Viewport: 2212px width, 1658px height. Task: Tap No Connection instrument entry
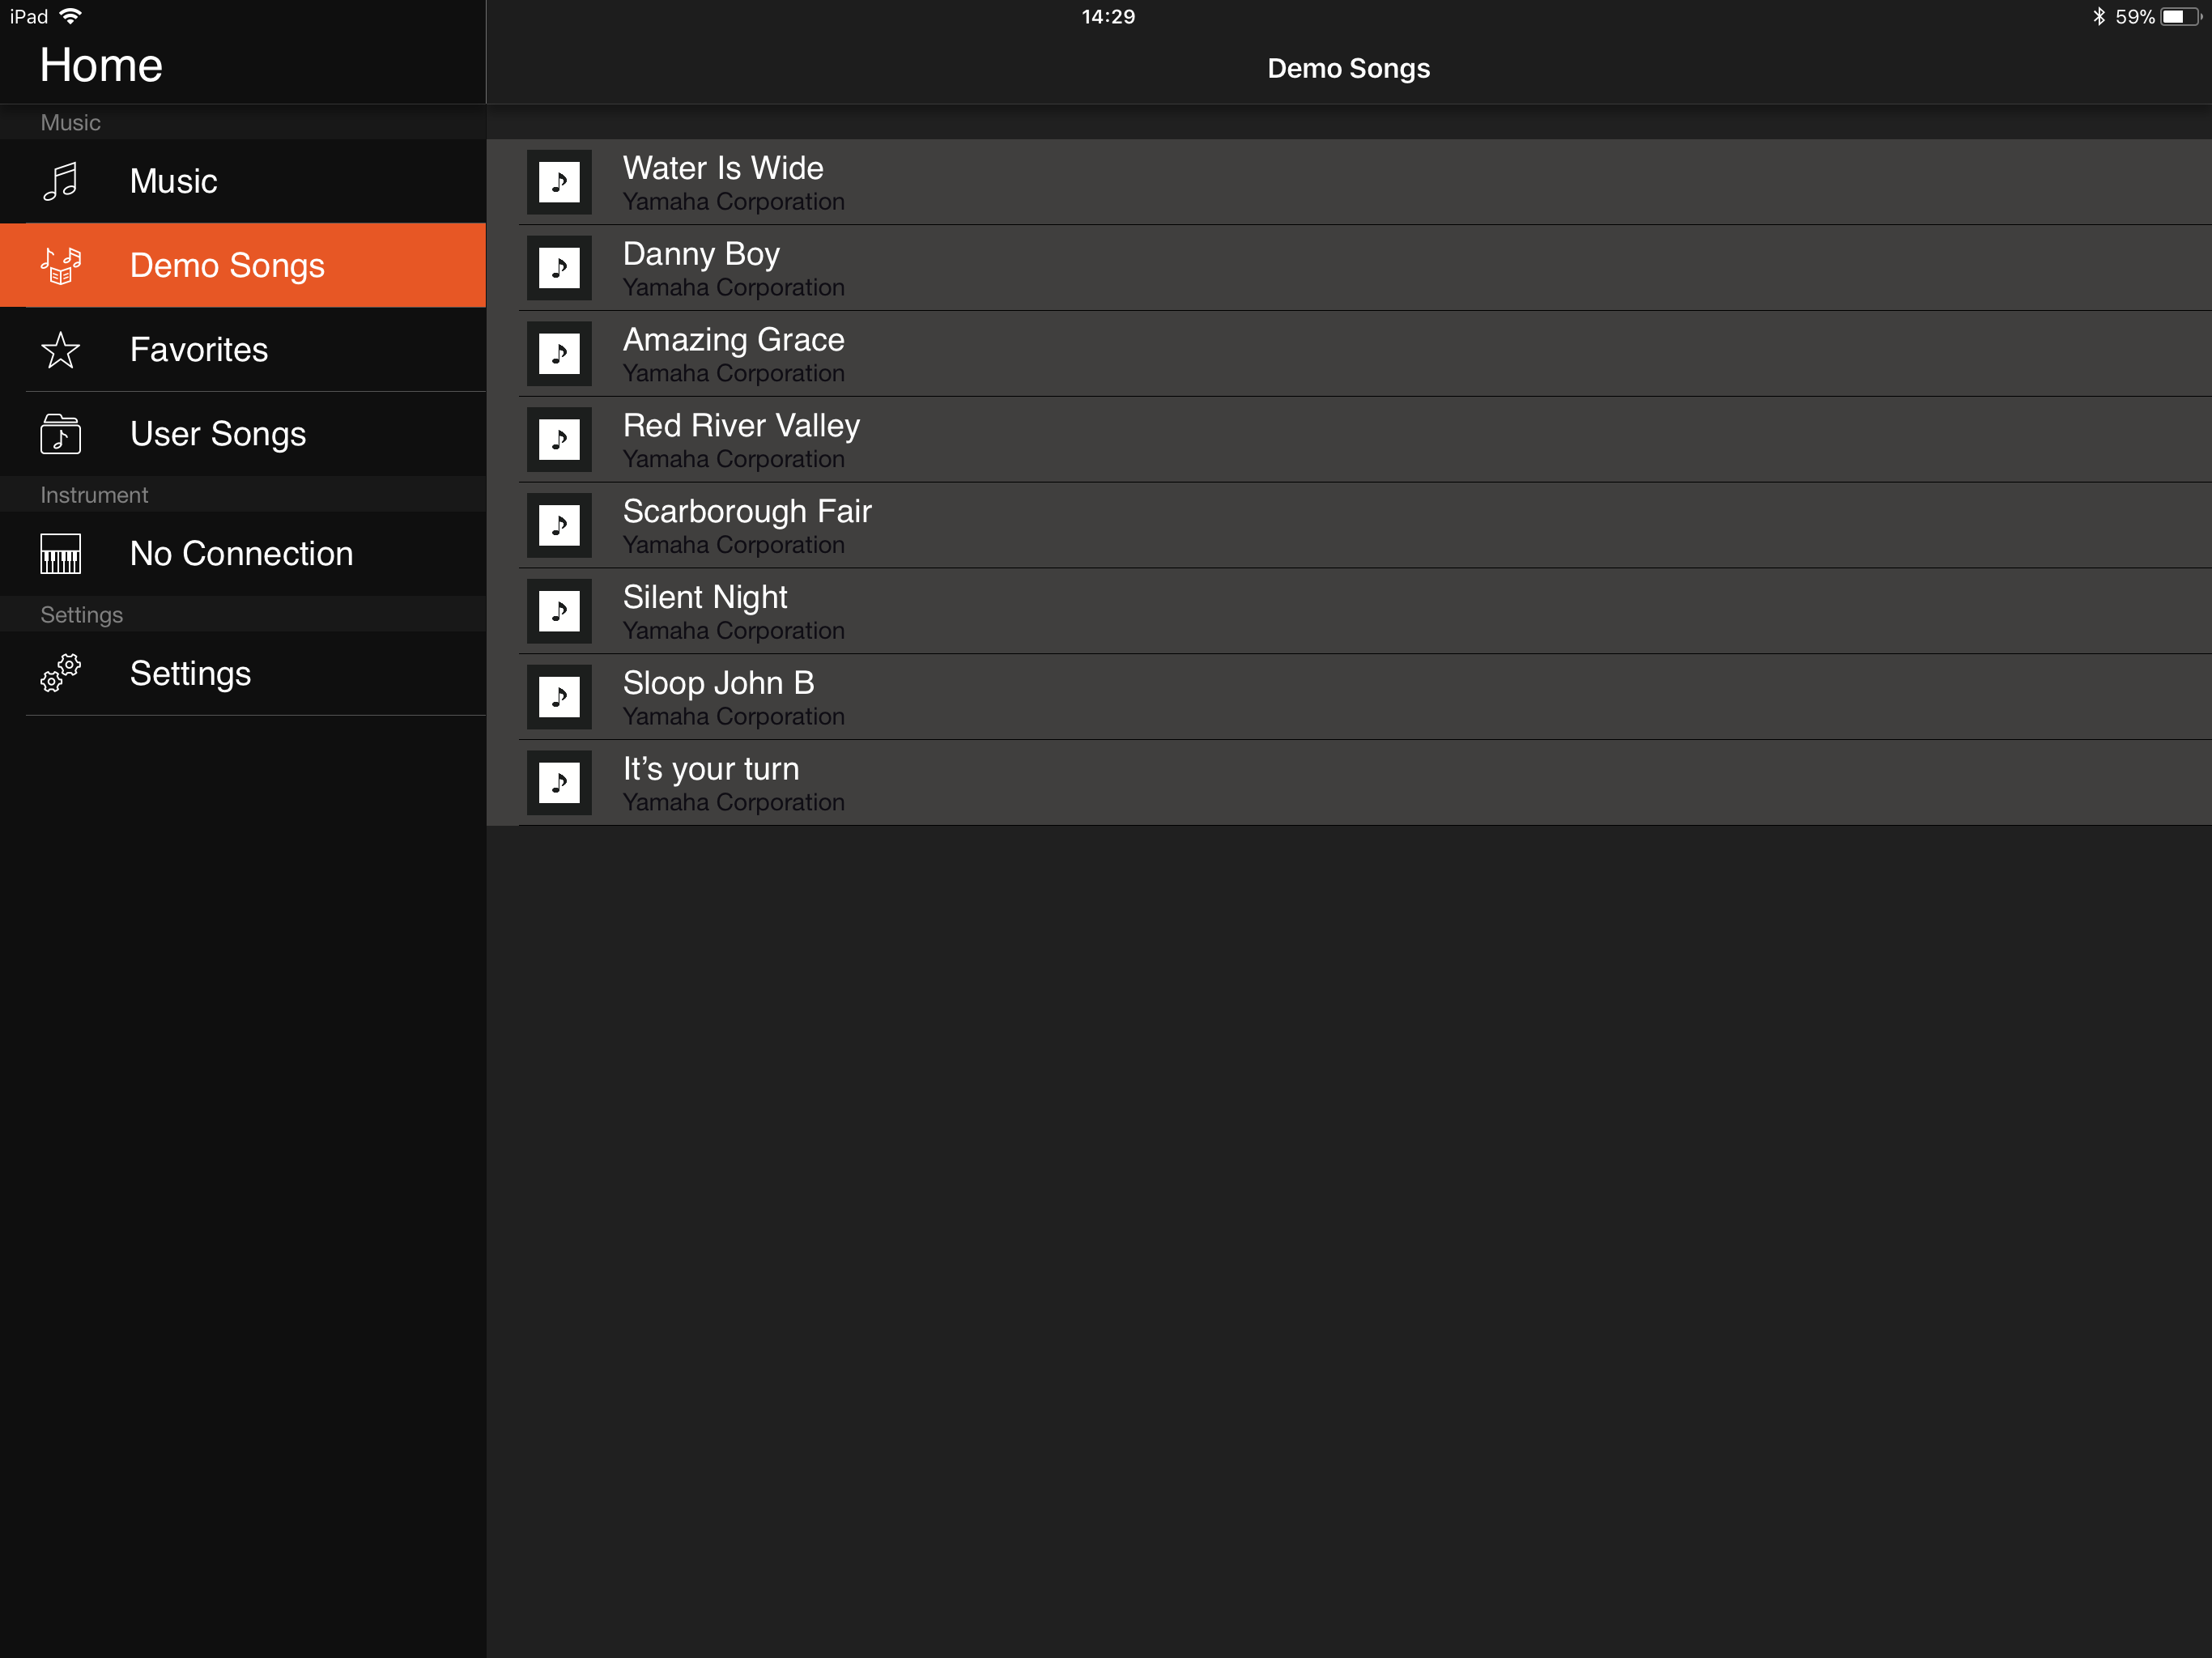pos(241,554)
